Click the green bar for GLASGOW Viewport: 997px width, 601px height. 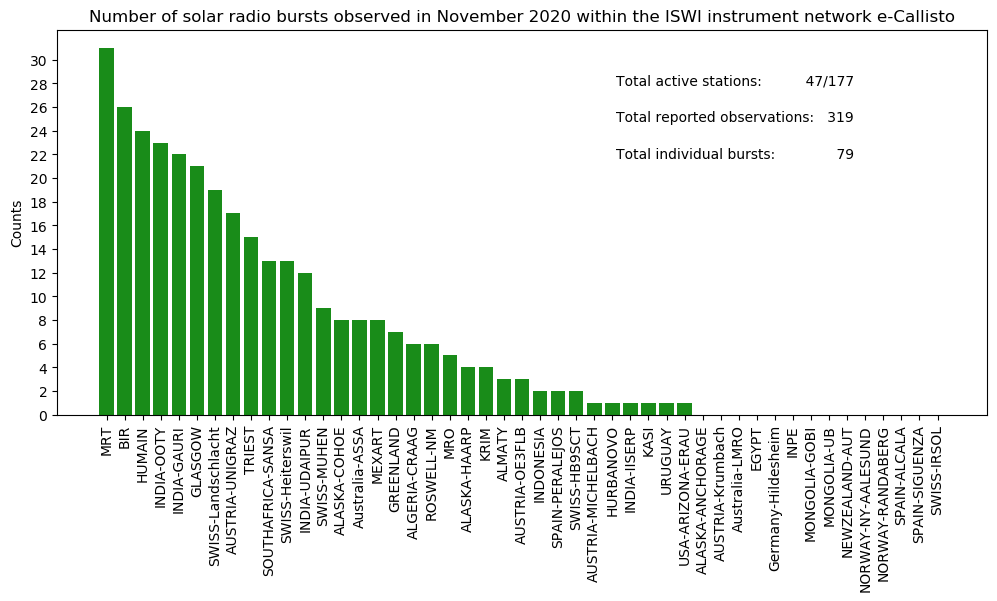[196, 291]
